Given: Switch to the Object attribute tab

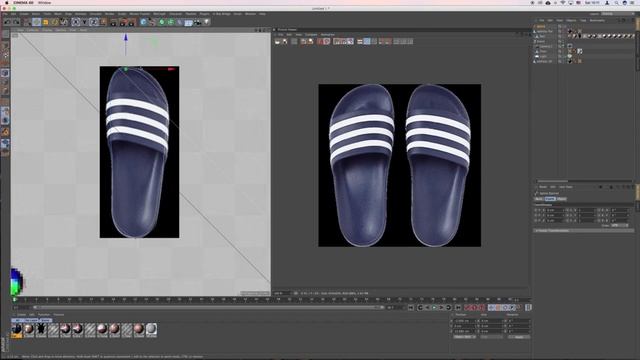Looking at the screenshot, I should (x=562, y=199).
